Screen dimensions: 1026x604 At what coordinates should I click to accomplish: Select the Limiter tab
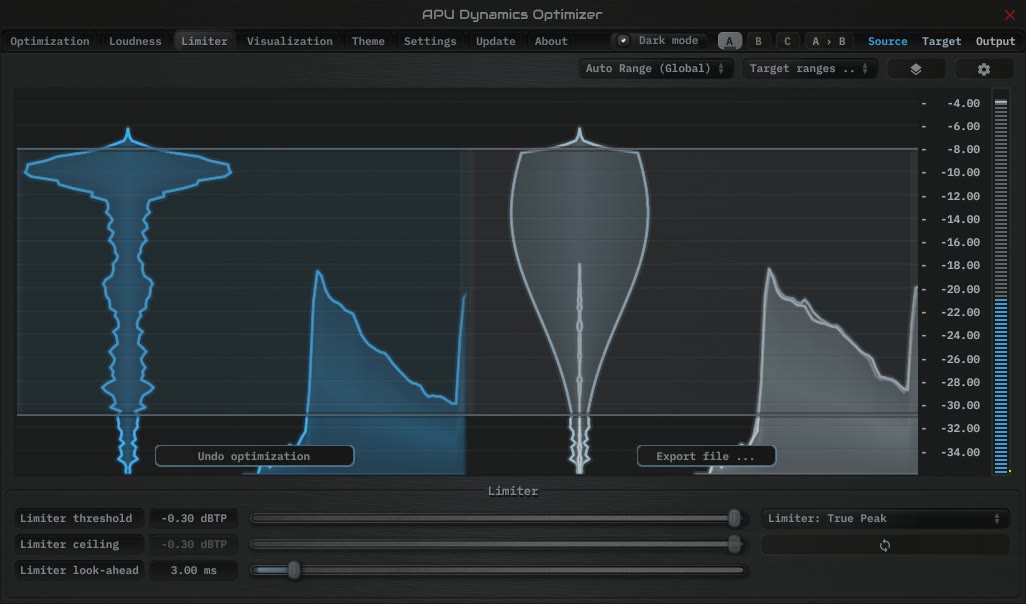pos(204,41)
